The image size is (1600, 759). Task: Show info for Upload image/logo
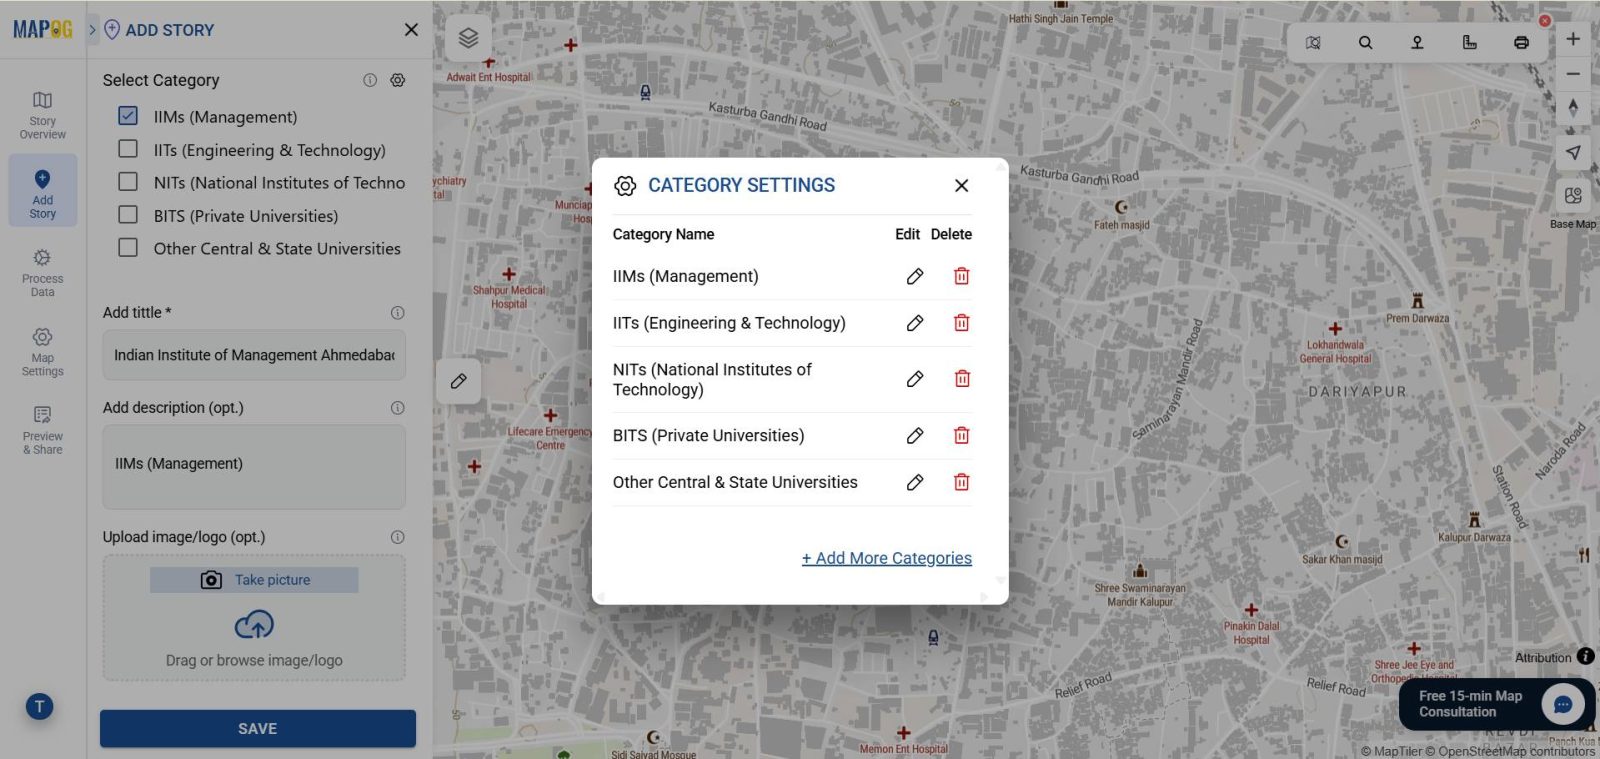pyautogui.click(x=398, y=537)
